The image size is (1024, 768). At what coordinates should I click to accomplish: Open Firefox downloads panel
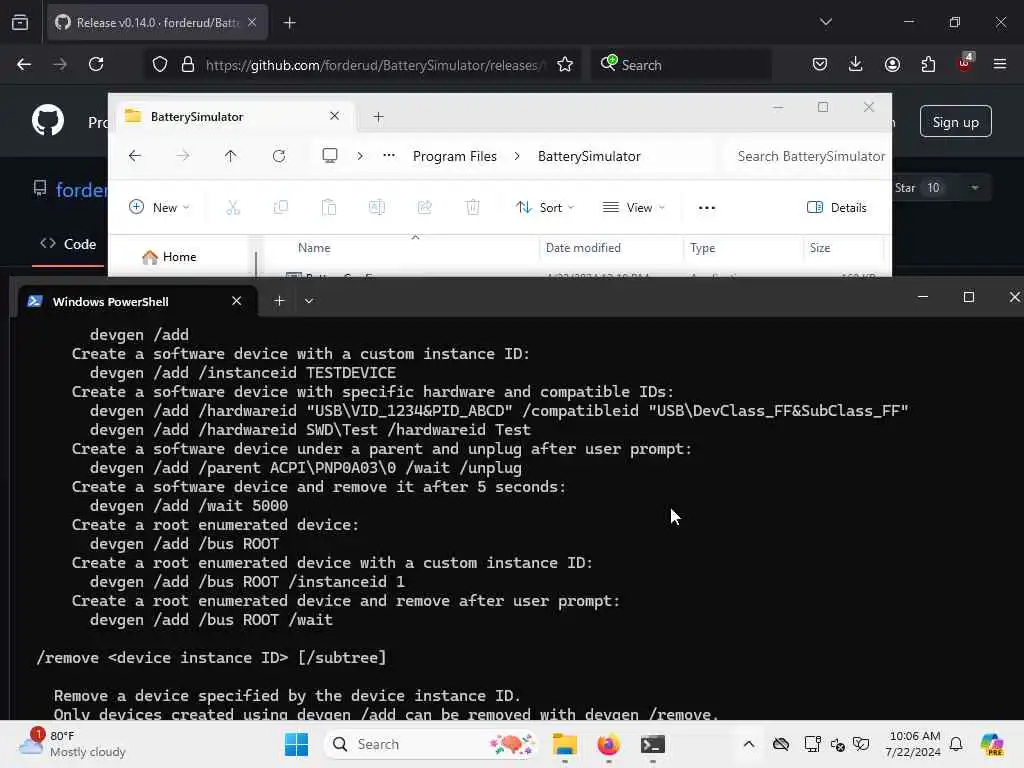[x=856, y=64]
